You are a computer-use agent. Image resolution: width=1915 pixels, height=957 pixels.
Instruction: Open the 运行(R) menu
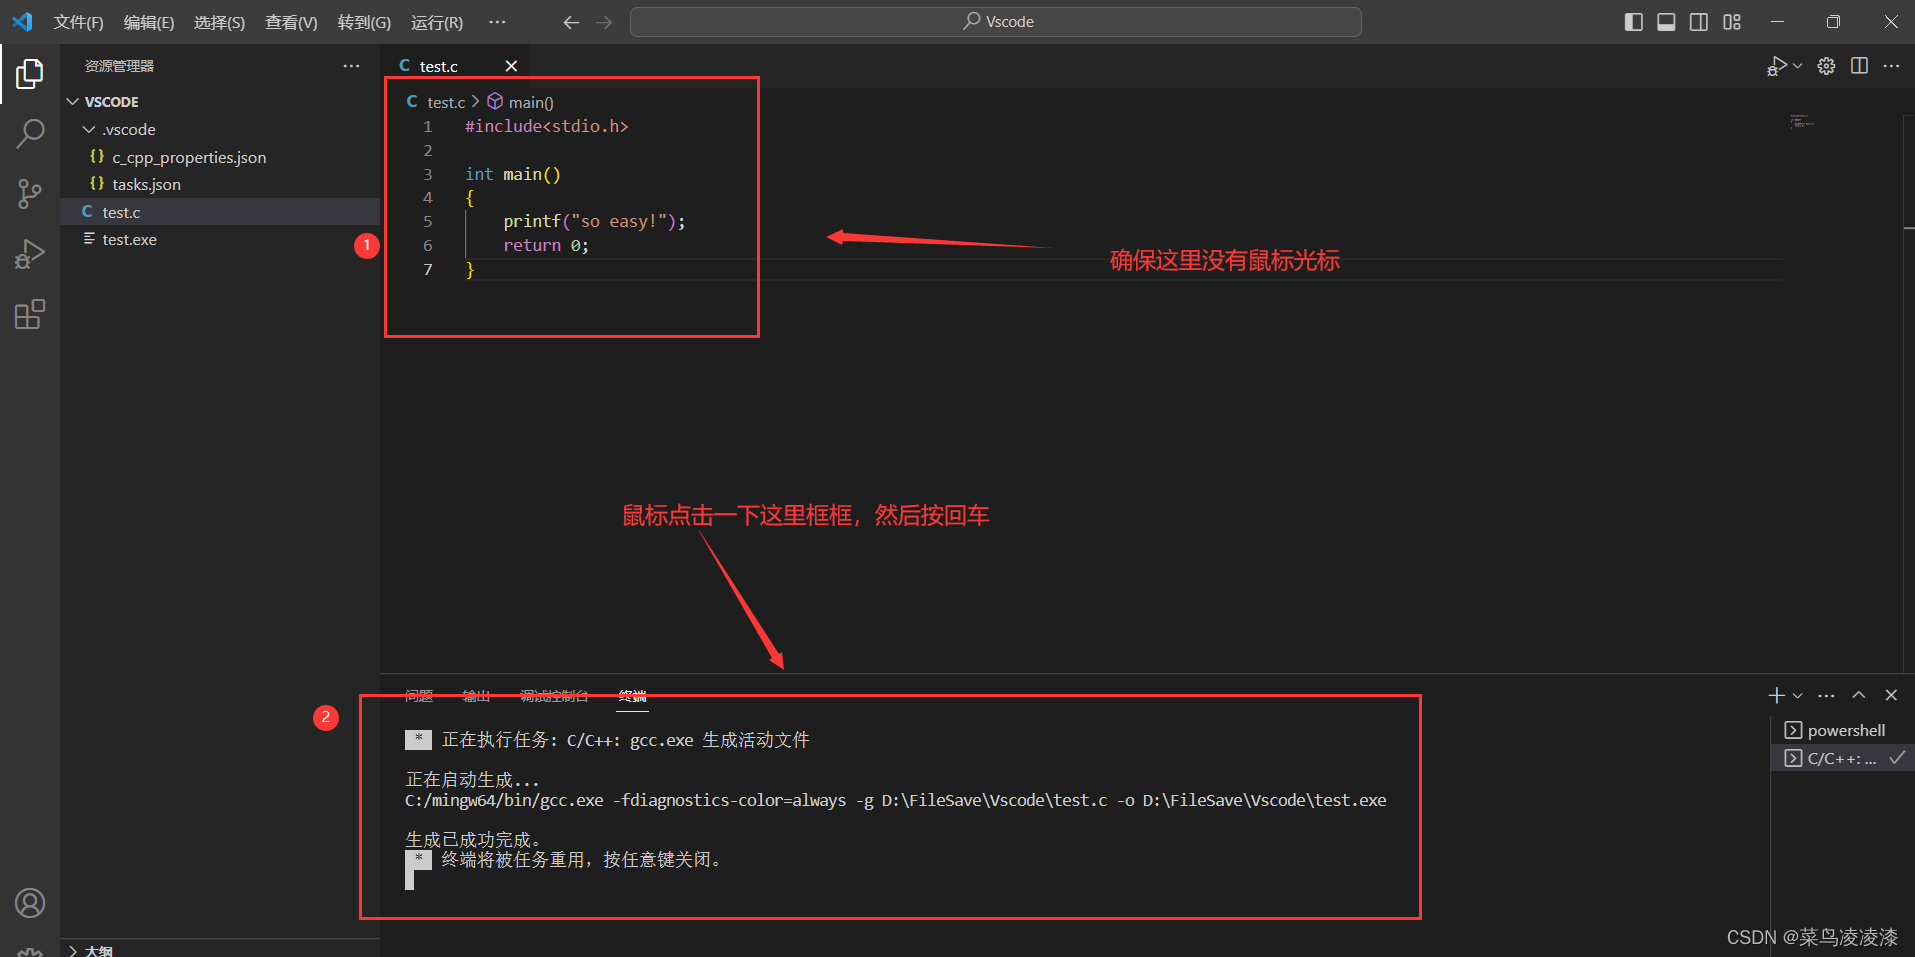(436, 22)
